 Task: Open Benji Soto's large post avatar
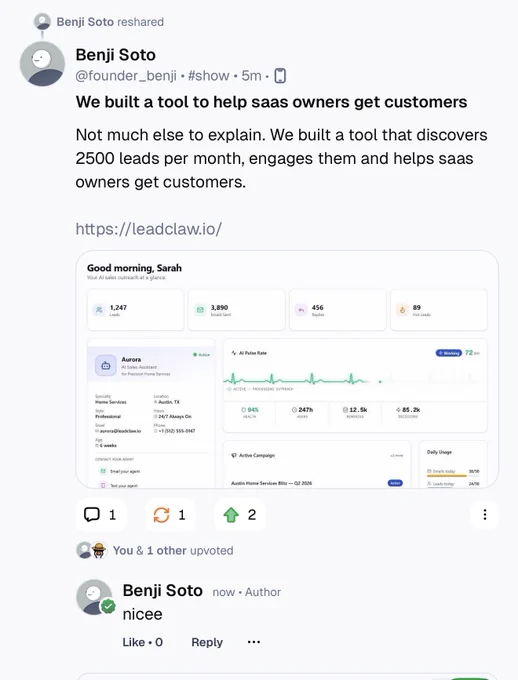coord(42,64)
